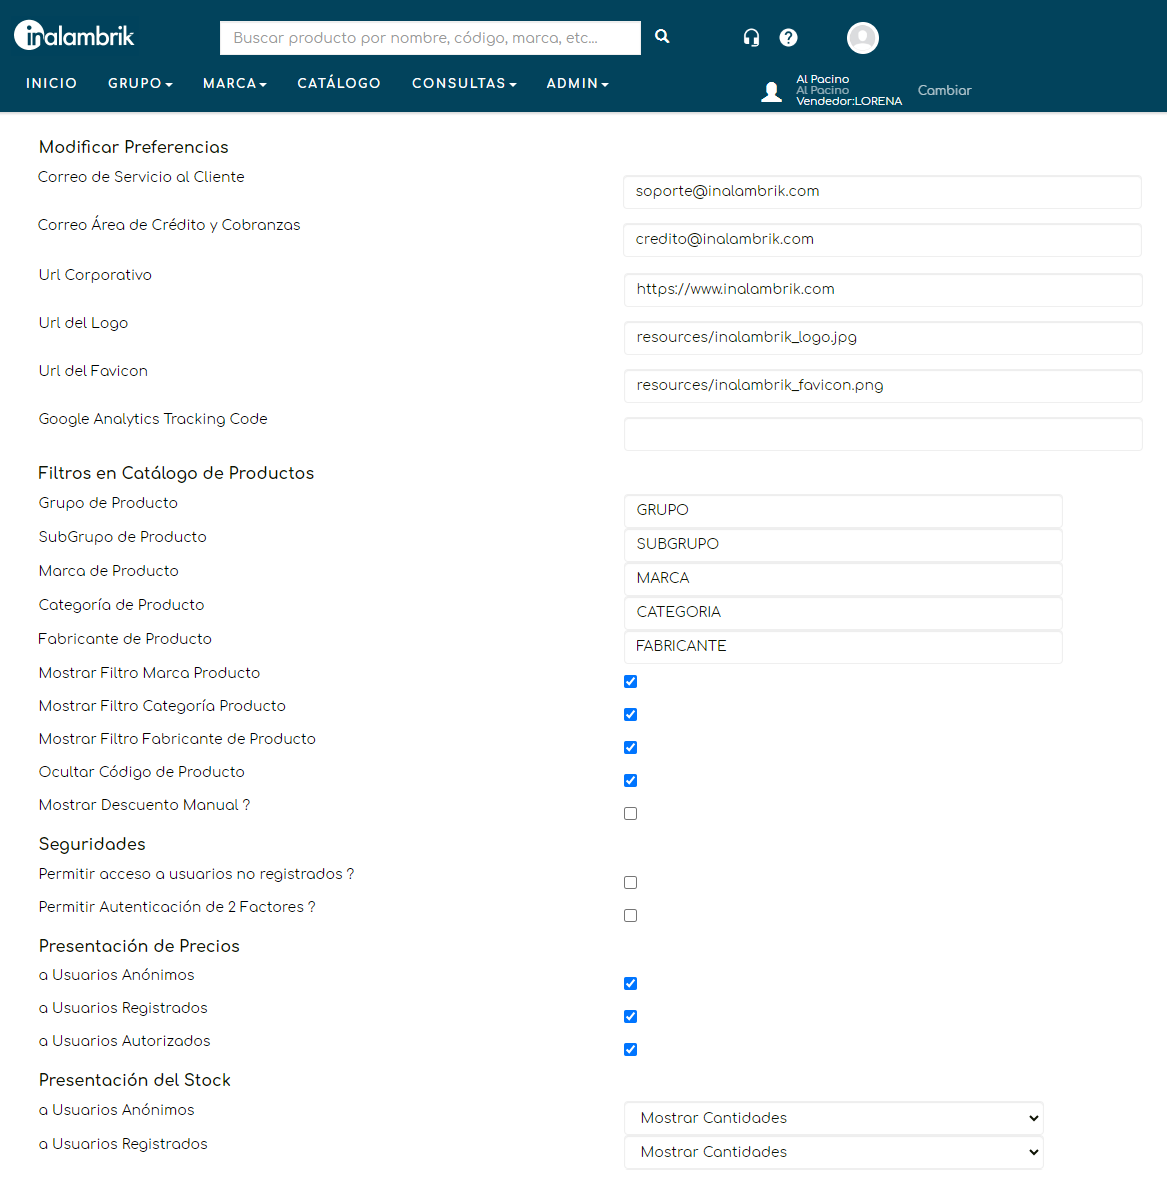Open the ADMIN dropdown menu
This screenshot has height=1180, width=1167.
(x=577, y=84)
